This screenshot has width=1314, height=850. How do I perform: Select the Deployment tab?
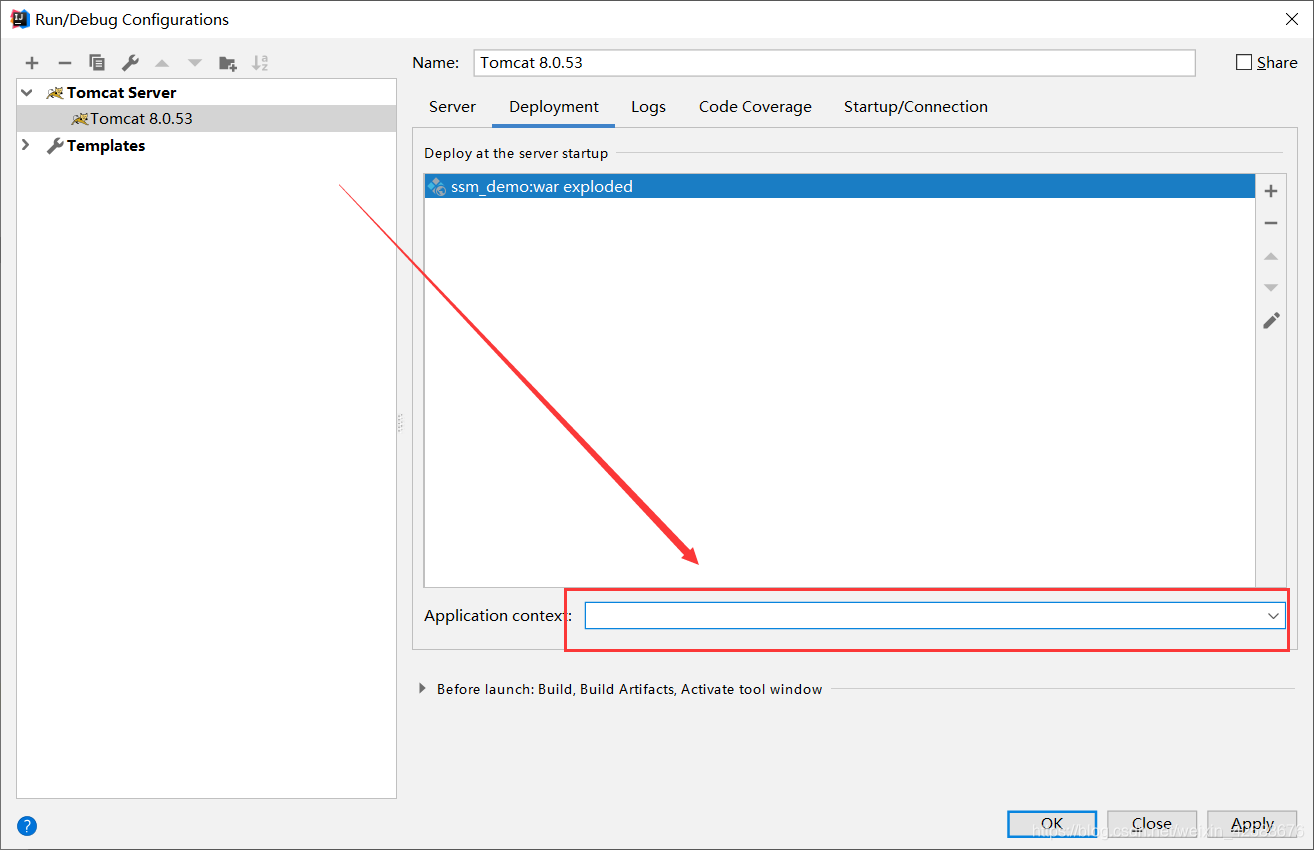pos(554,107)
